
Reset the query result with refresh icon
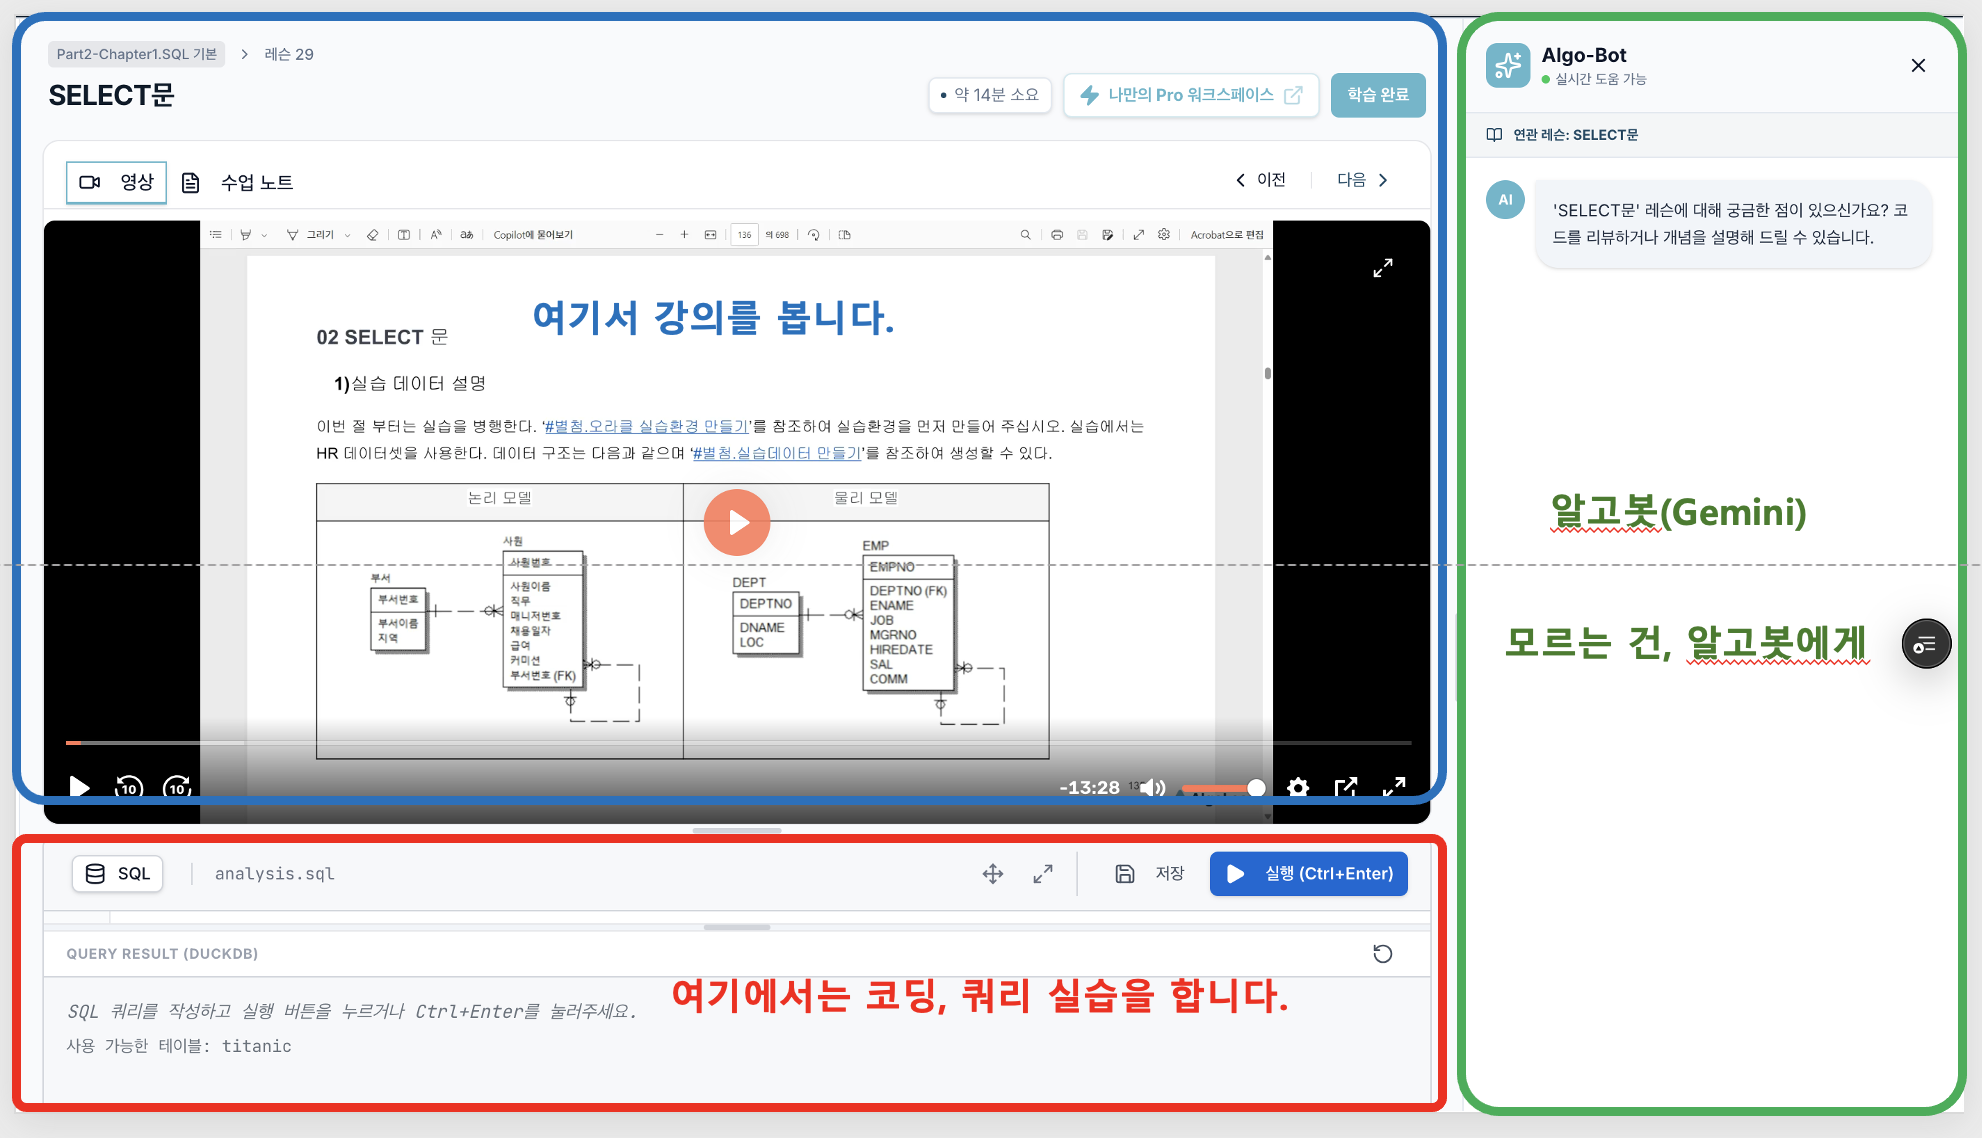1383,954
